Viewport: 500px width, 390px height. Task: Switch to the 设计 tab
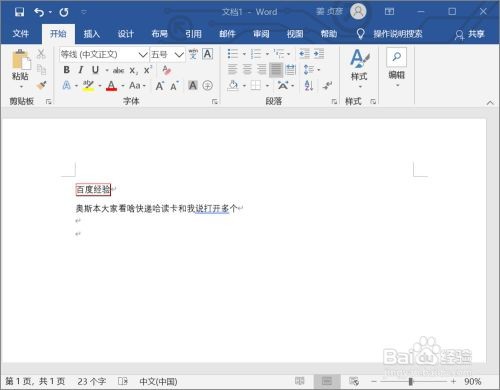[126, 34]
